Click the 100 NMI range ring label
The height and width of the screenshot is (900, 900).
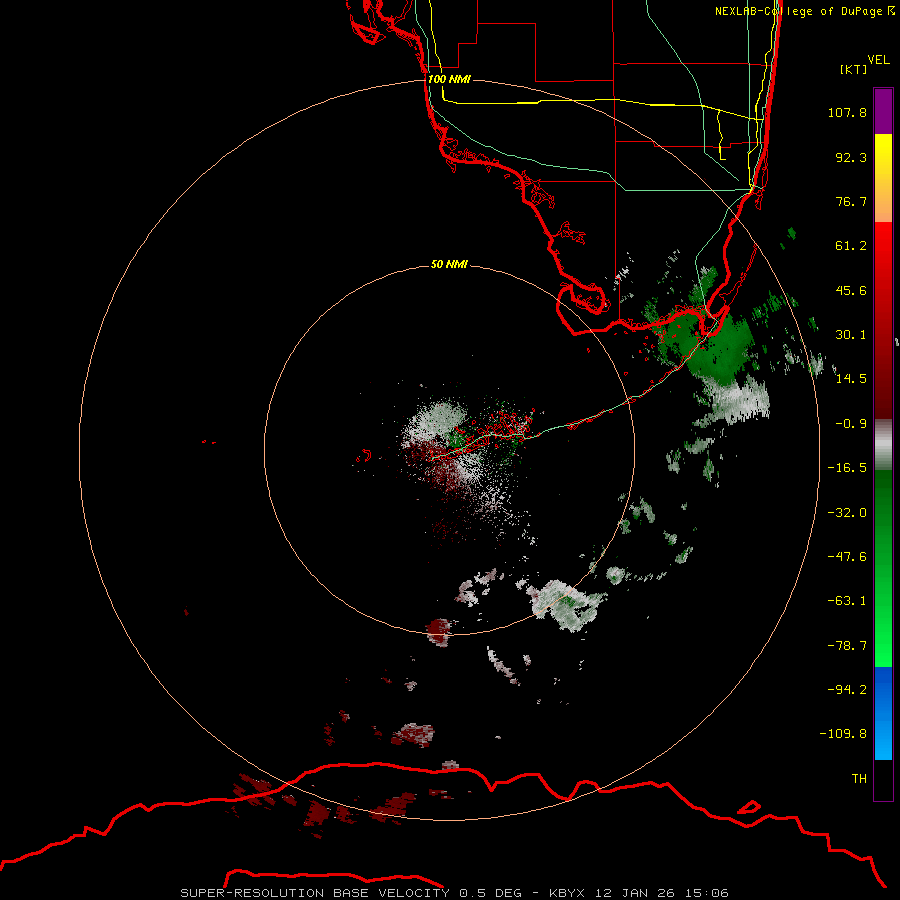pyautogui.click(x=449, y=79)
